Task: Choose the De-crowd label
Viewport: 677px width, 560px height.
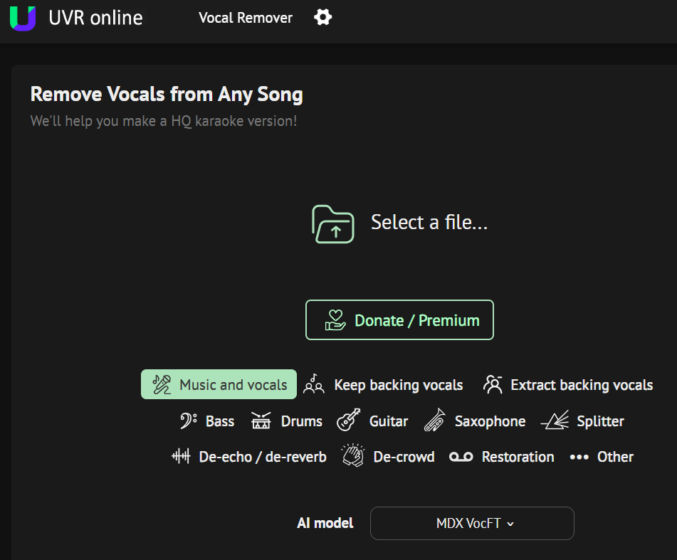Action: coord(404,457)
